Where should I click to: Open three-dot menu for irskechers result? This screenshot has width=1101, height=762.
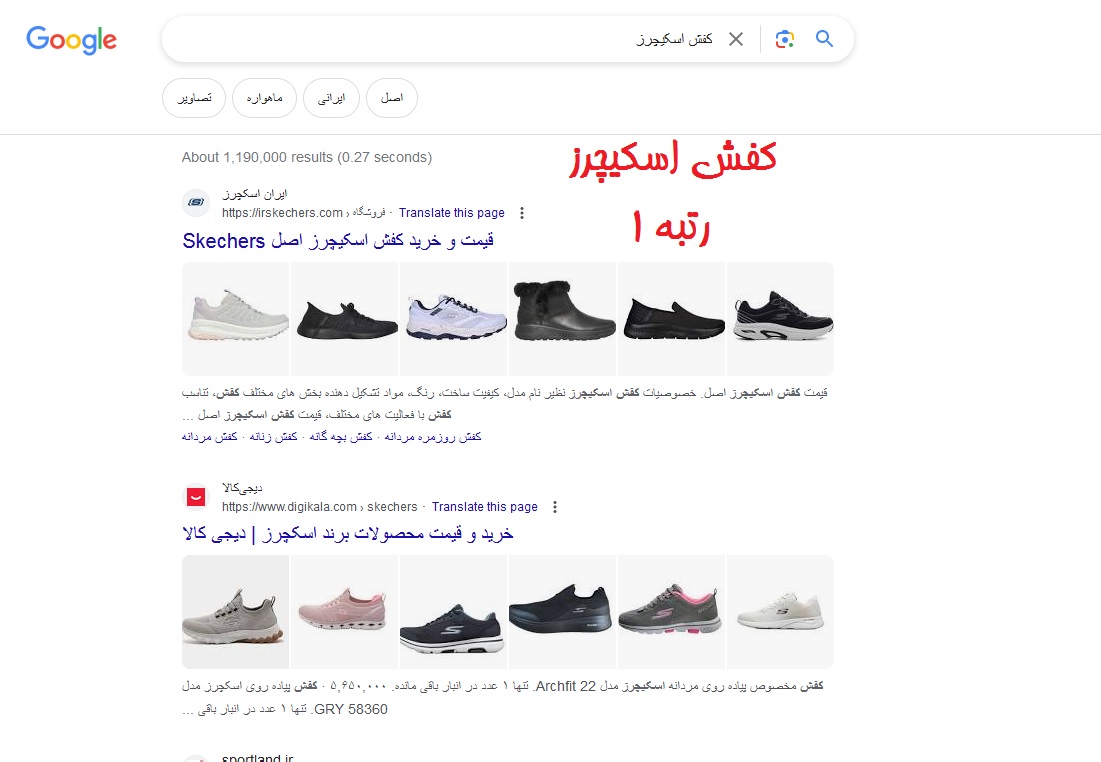[522, 213]
